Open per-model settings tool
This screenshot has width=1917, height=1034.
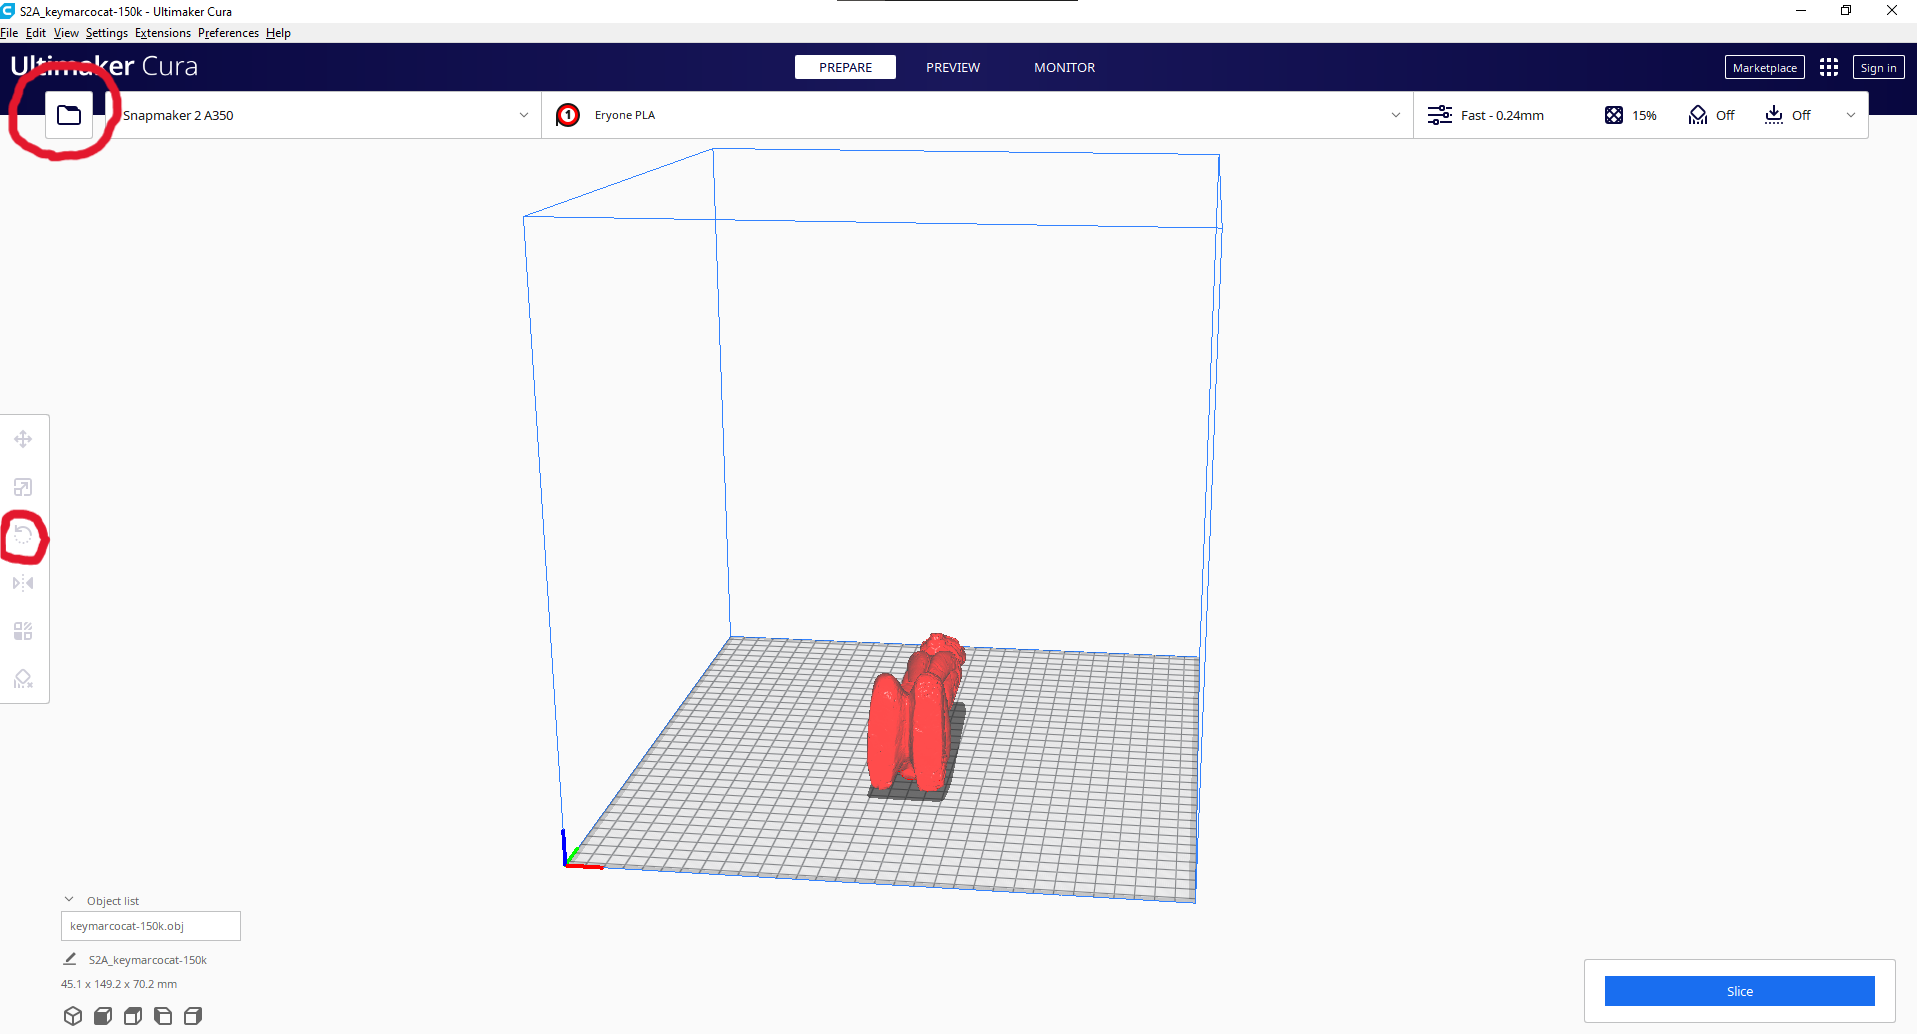(23, 630)
